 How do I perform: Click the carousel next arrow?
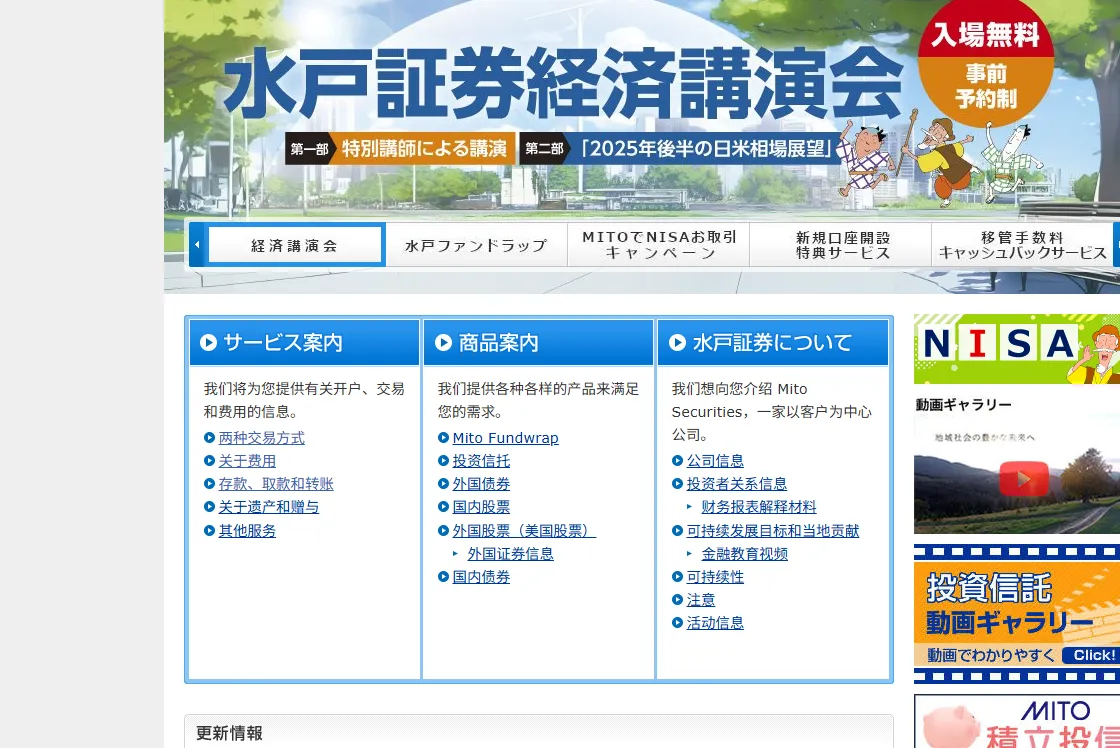1116,245
